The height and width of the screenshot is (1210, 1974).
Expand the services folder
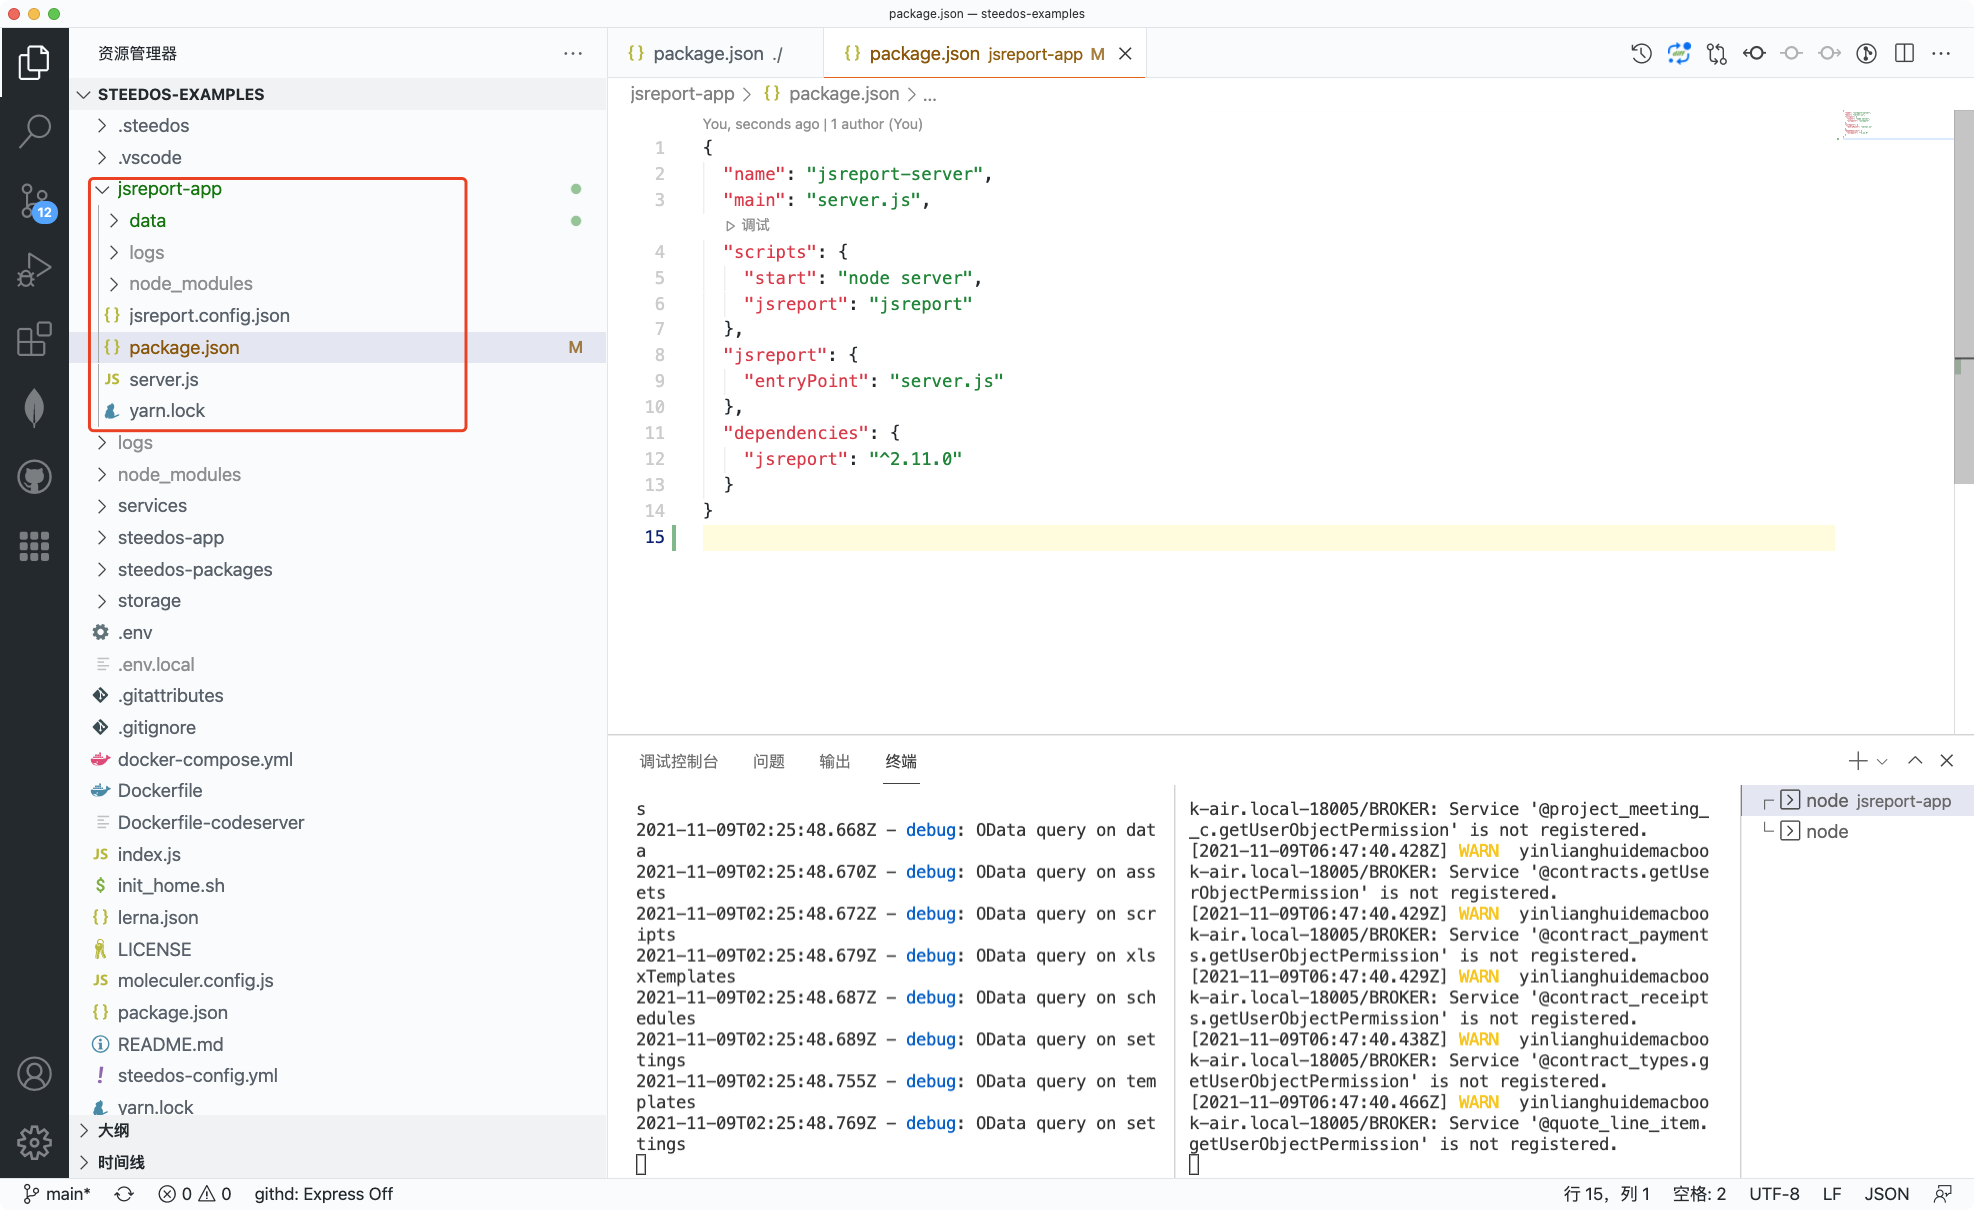point(338,506)
